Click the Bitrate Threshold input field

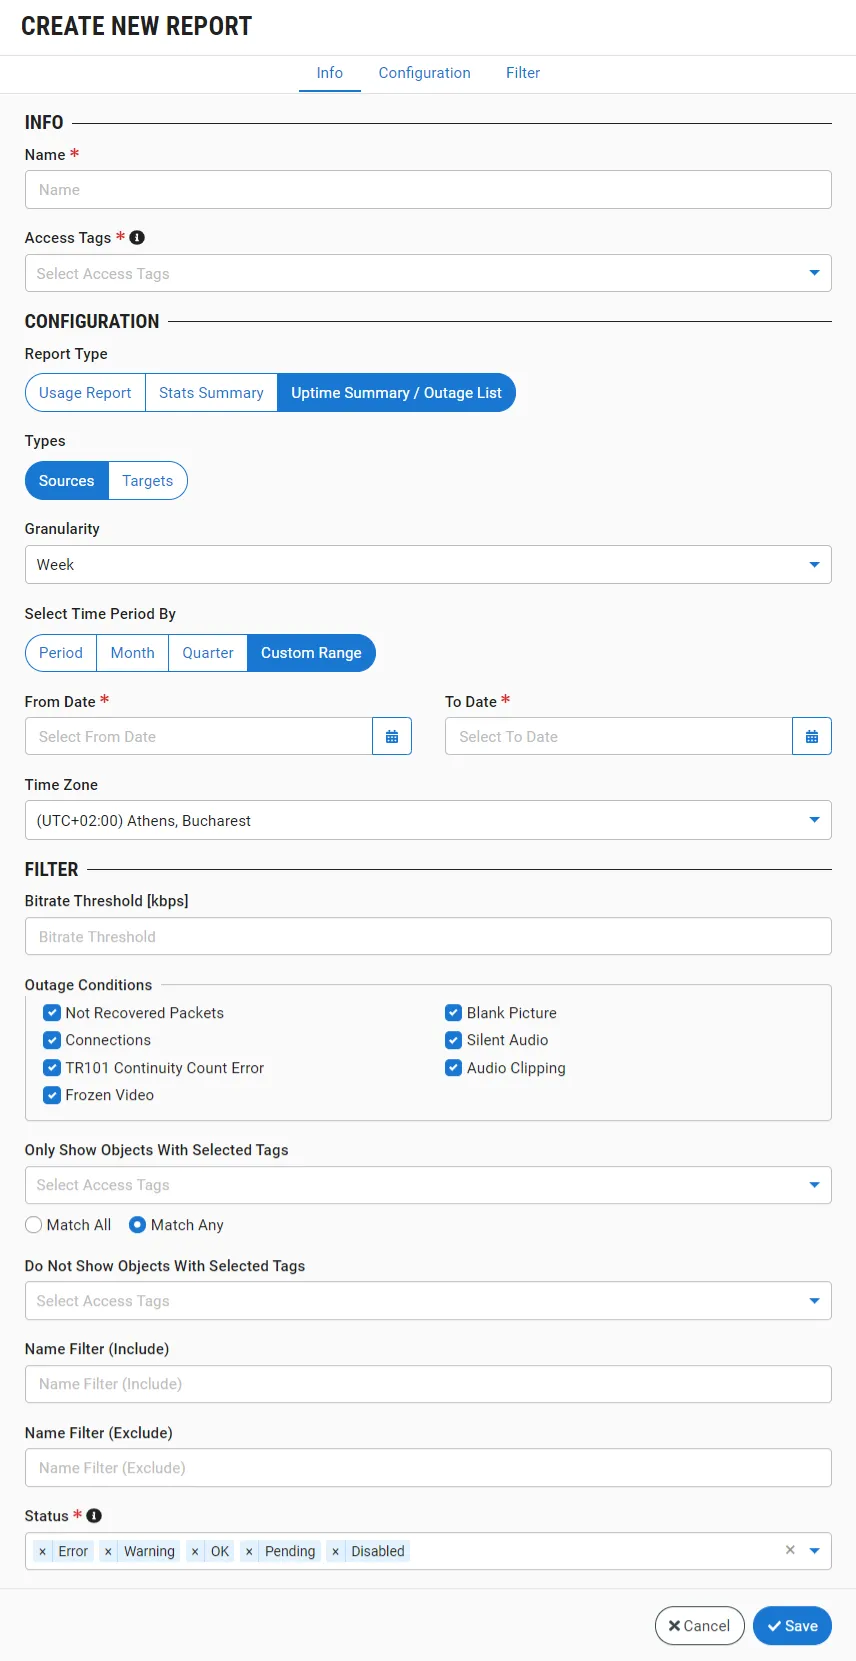point(428,937)
